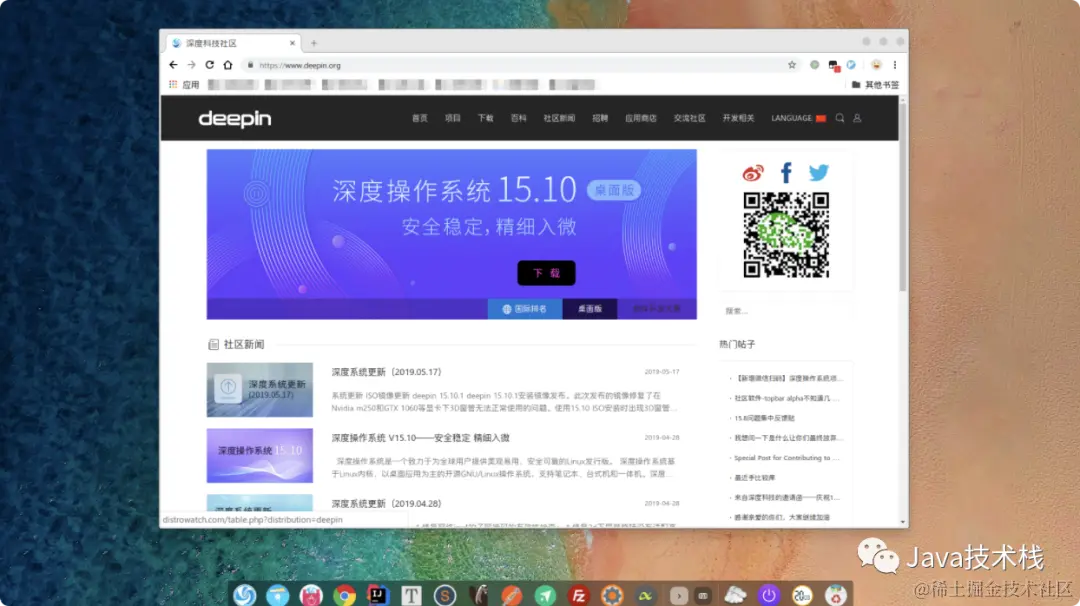The height and width of the screenshot is (606, 1080).
Task: Click the sidebar 搜索 input box
Action: point(785,311)
